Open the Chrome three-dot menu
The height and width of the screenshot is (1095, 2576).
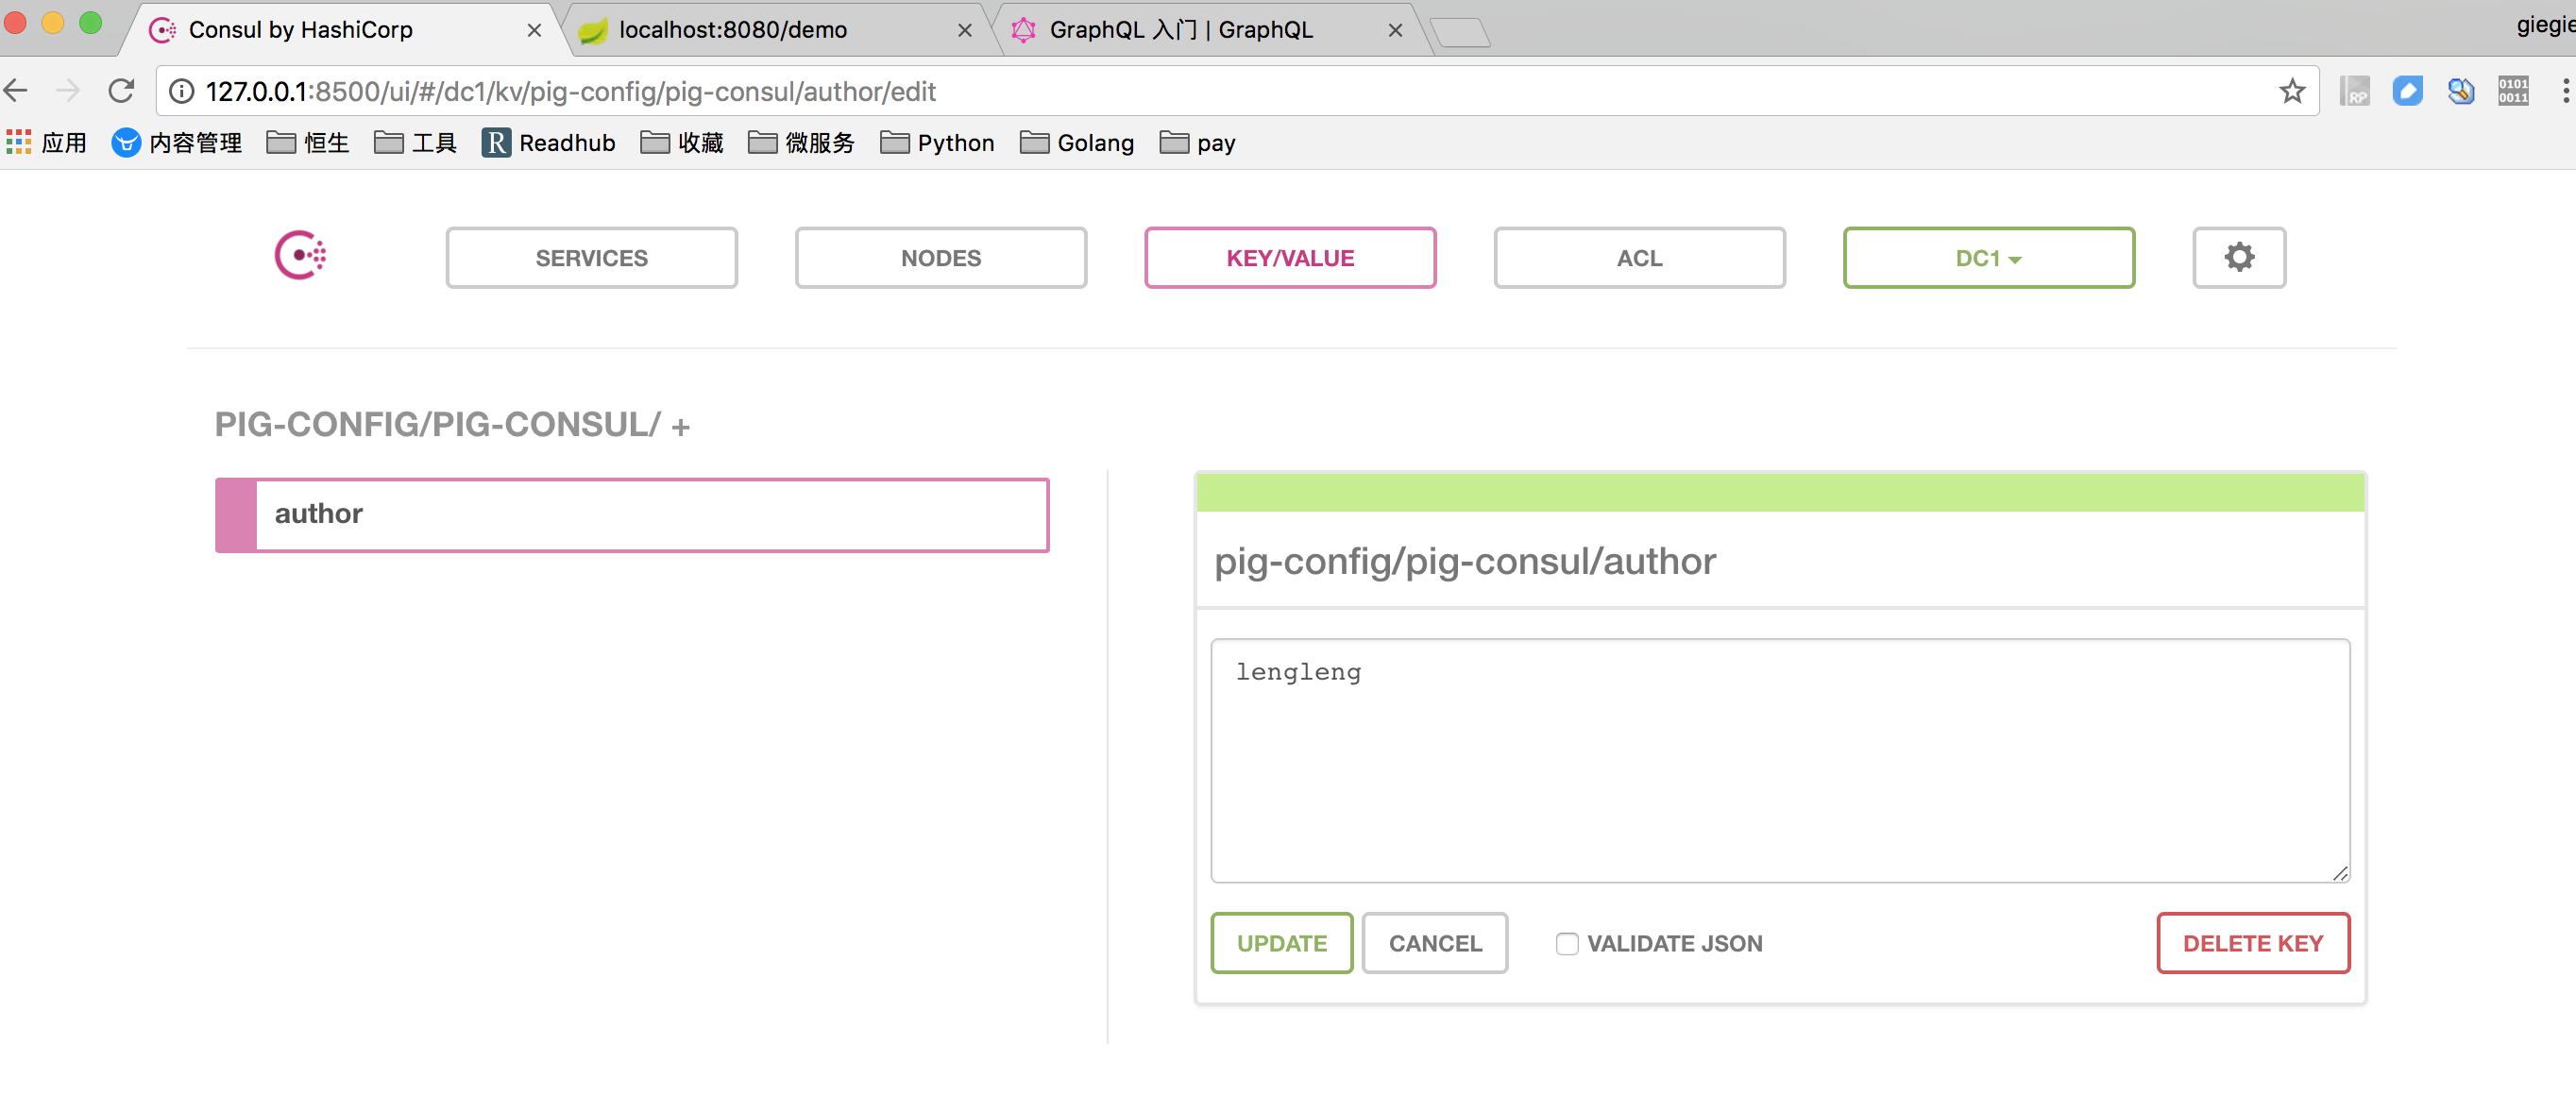tap(2564, 92)
